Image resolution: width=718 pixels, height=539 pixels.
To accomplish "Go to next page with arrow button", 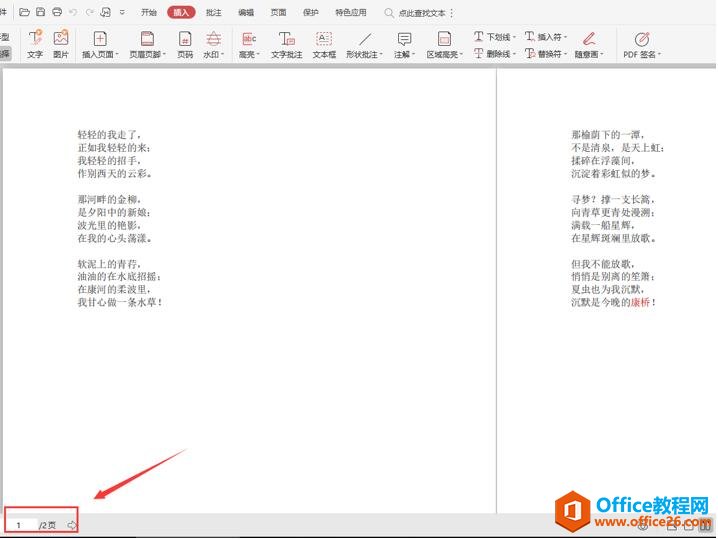I will (x=72, y=525).
